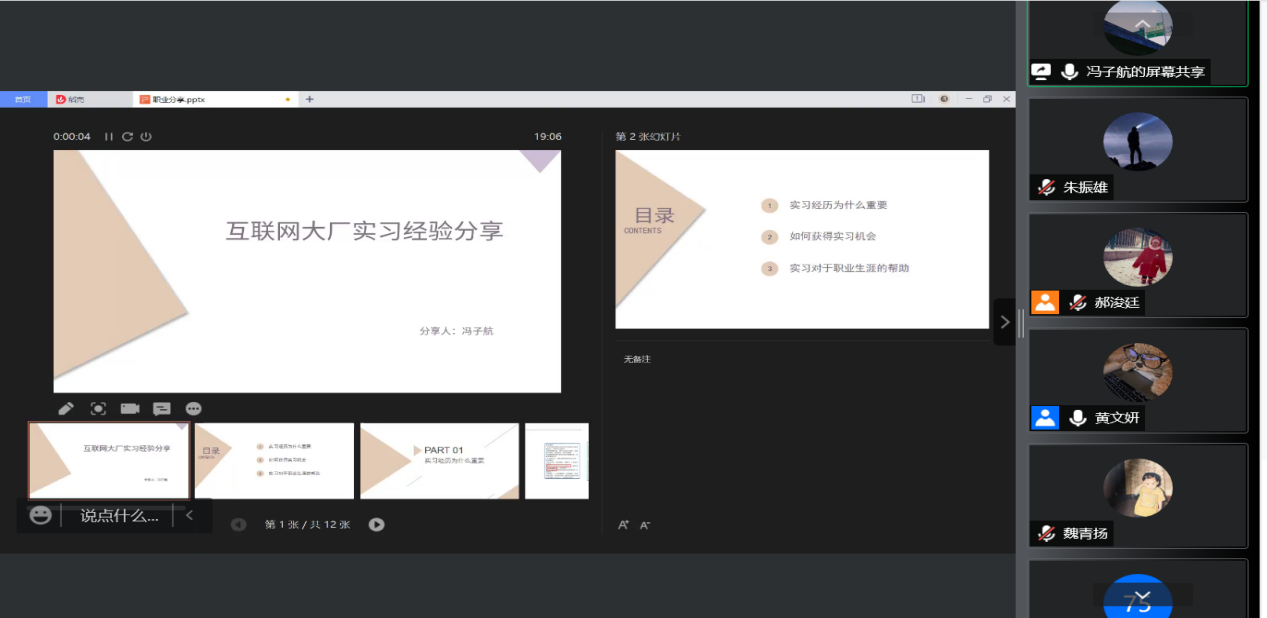Switch to the 首页 tab
1267x618 pixels.
coord(22,99)
